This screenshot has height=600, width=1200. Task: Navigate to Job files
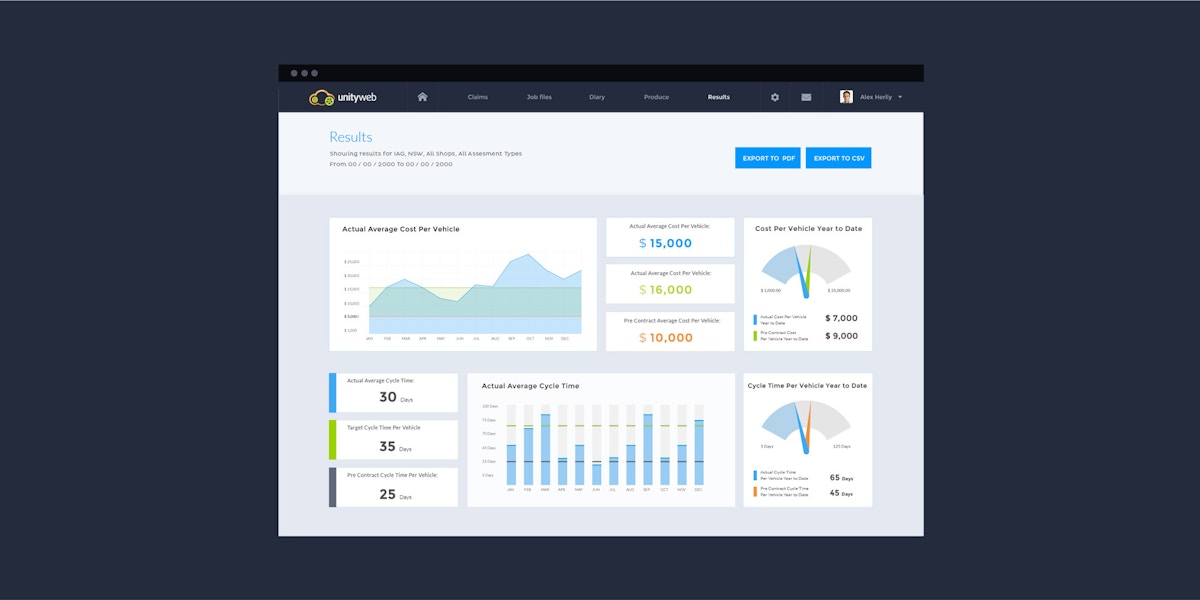pyautogui.click(x=539, y=97)
